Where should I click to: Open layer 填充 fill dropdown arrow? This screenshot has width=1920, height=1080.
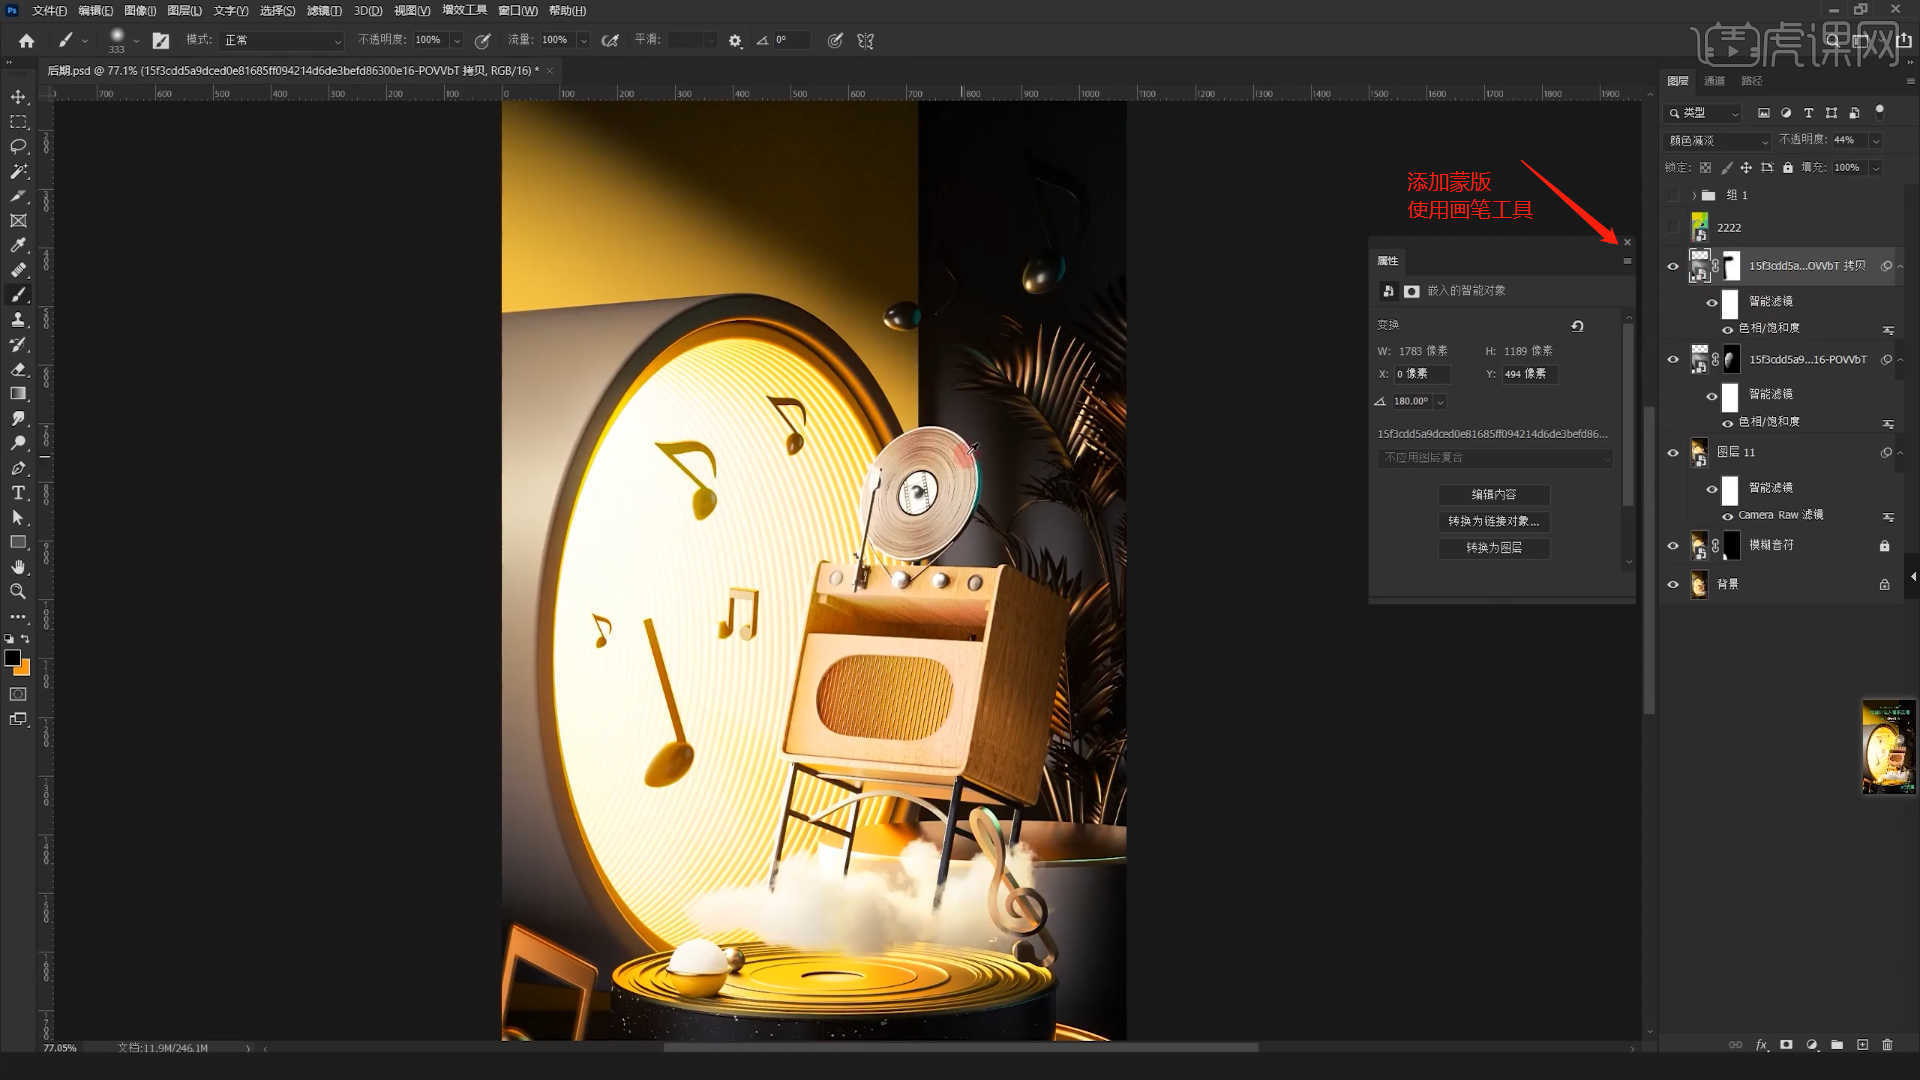1876,168
